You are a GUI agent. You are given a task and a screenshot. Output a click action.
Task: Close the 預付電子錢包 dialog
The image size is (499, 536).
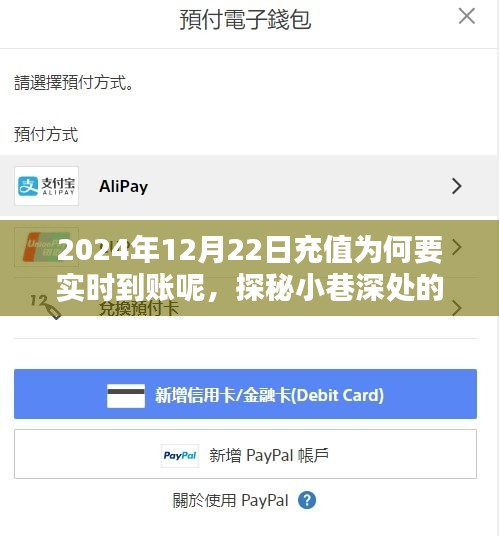(467, 16)
